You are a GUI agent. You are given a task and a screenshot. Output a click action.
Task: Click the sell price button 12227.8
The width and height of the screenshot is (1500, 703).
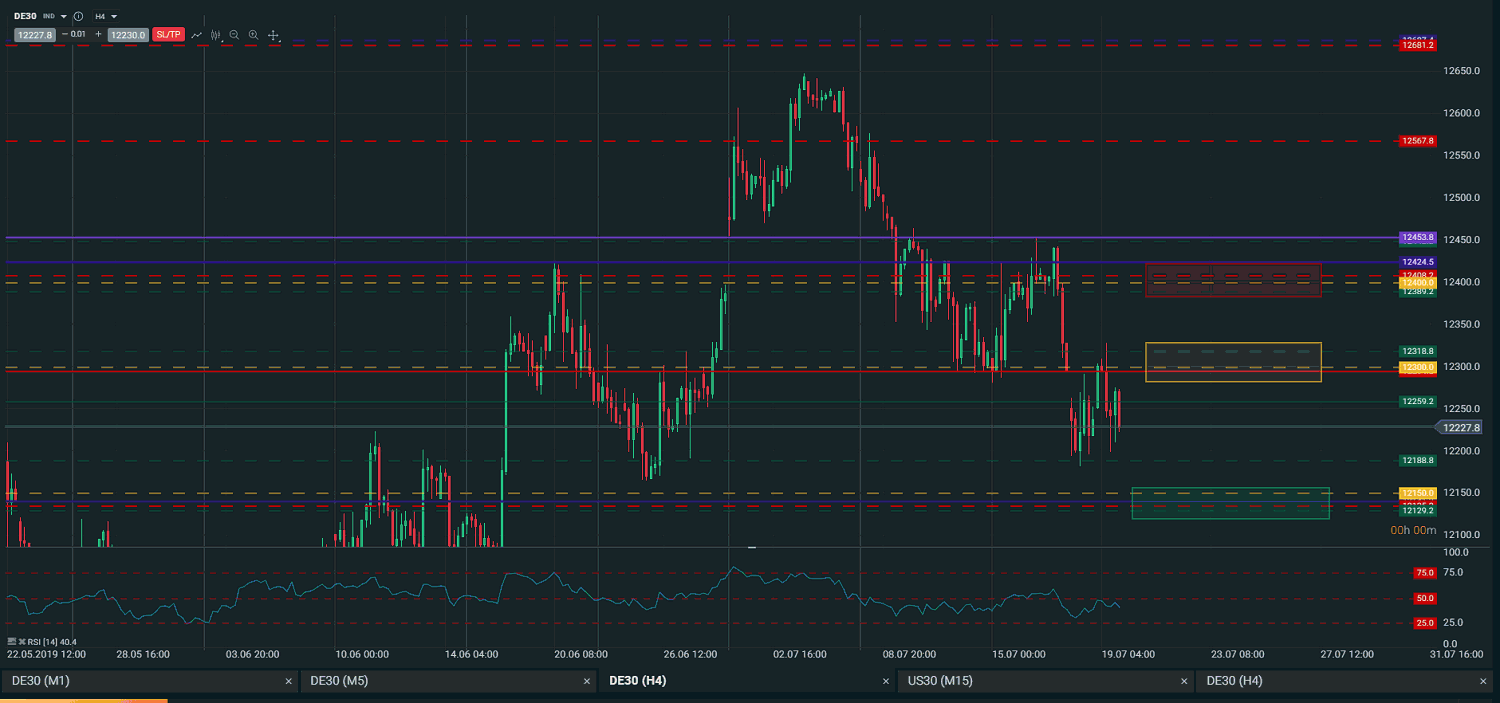pyautogui.click(x=35, y=35)
